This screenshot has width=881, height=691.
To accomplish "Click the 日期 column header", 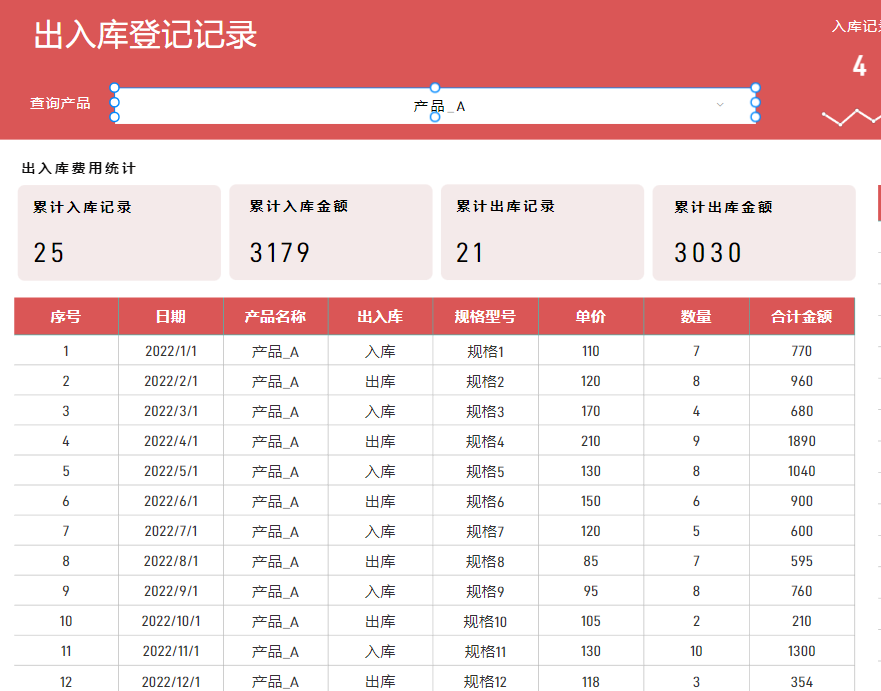I will [171, 317].
